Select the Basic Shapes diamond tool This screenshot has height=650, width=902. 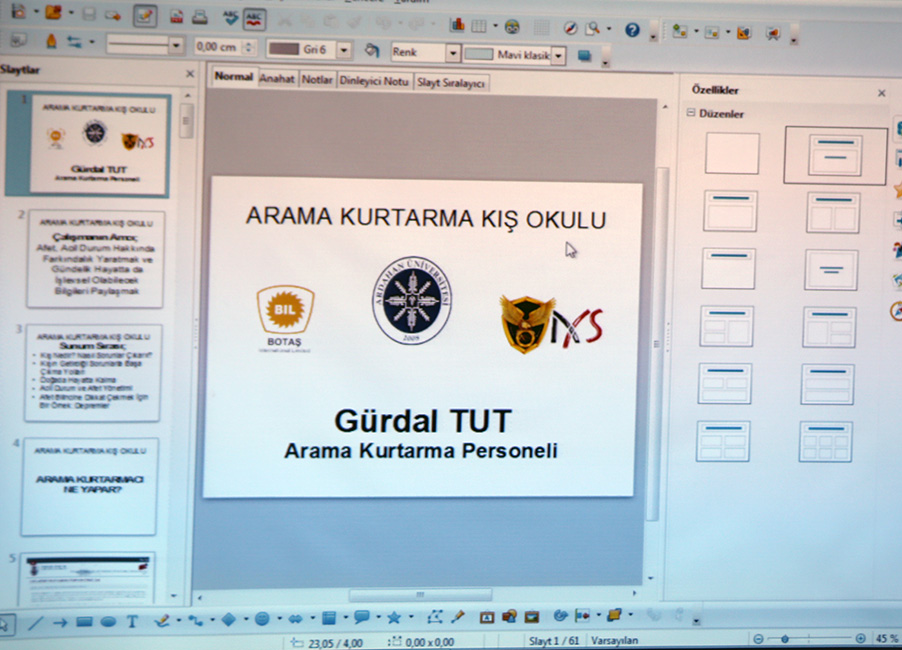228,619
